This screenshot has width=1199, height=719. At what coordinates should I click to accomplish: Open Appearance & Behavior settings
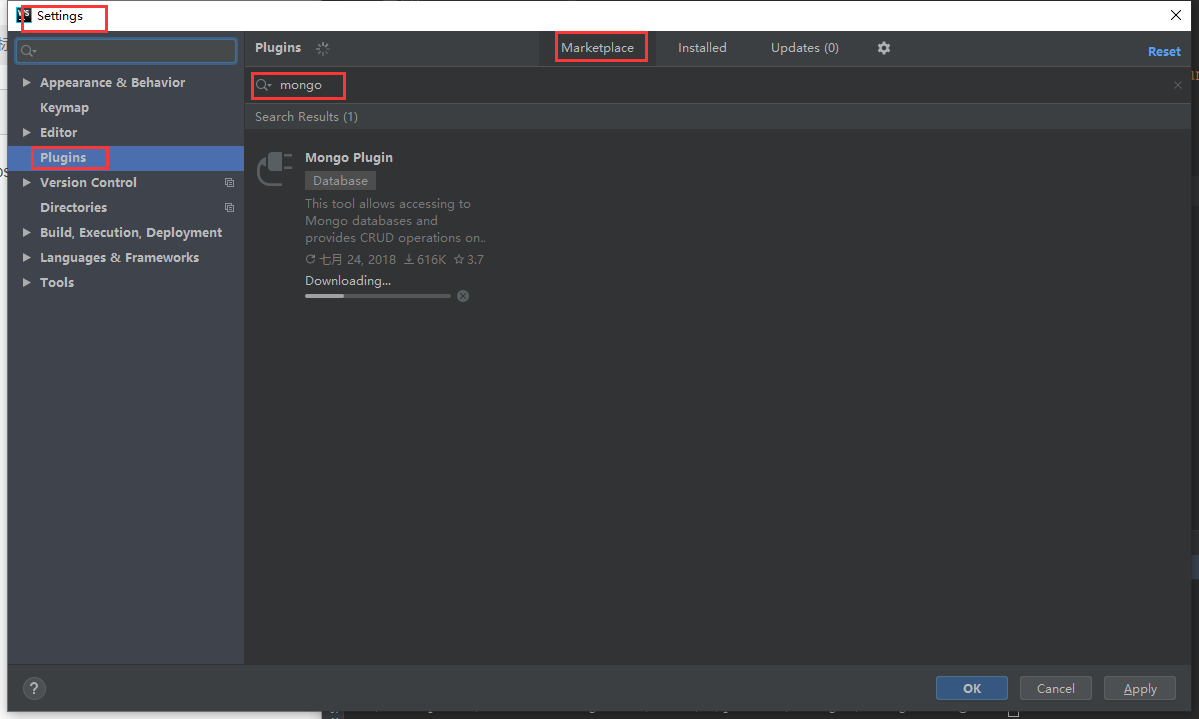[x=112, y=83]
